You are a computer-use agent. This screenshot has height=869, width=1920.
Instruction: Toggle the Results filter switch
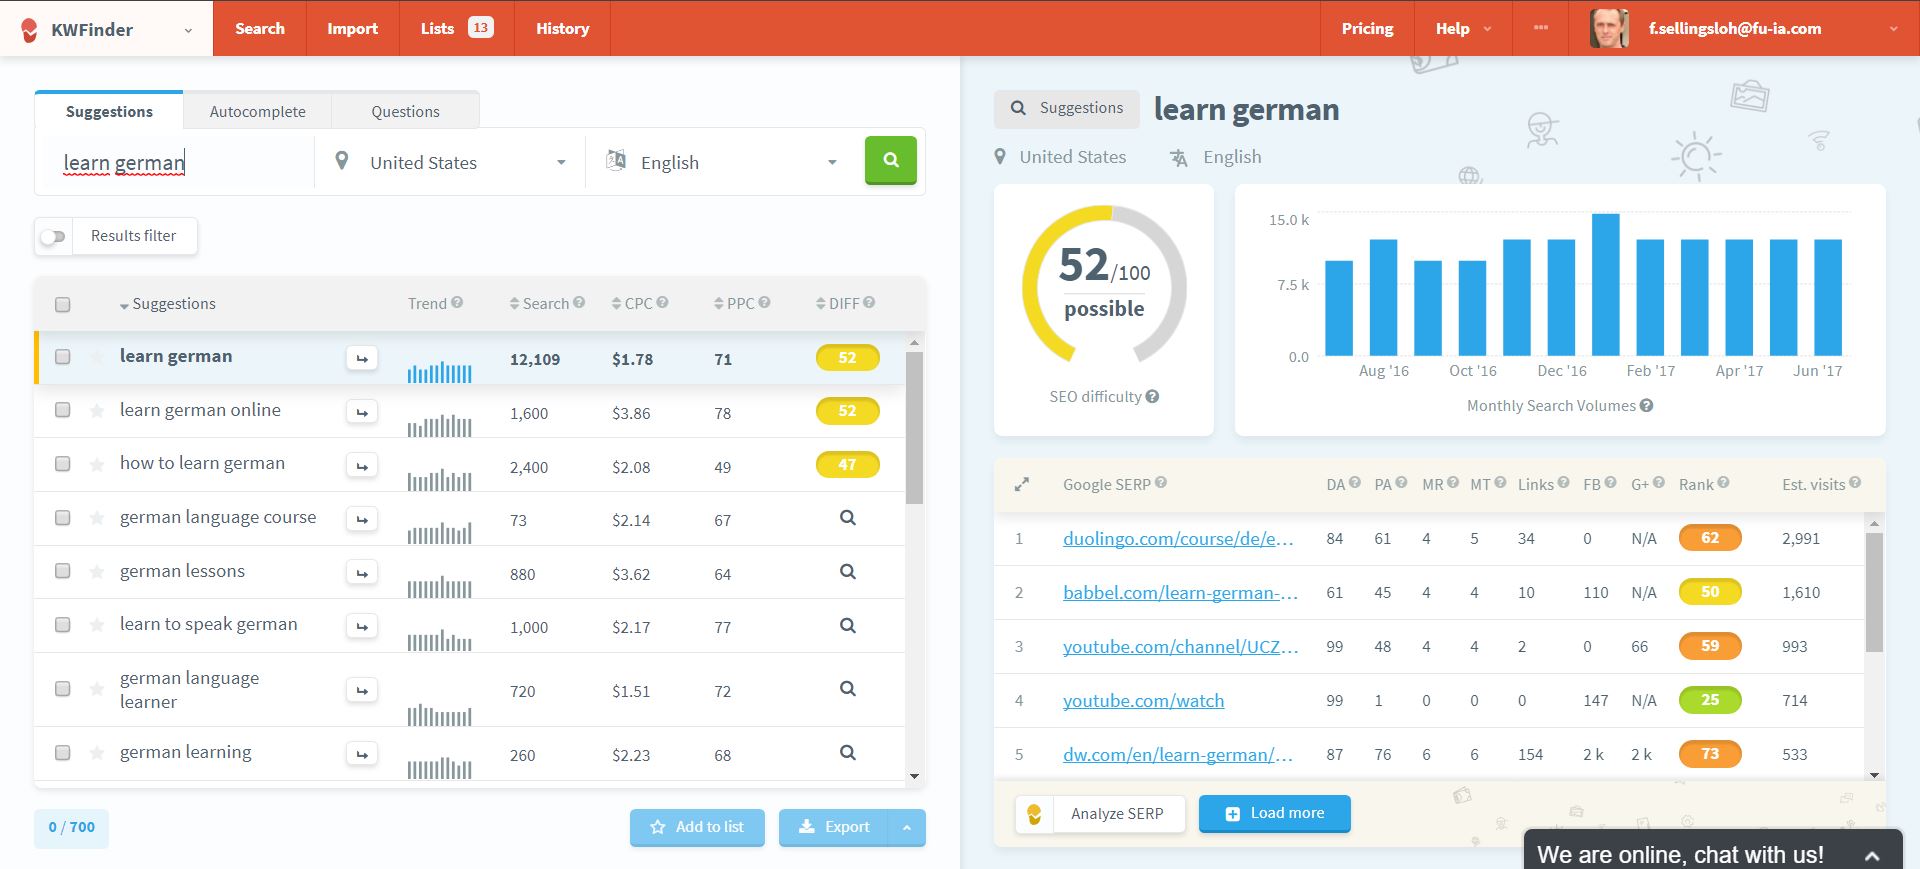coord(53,236)
